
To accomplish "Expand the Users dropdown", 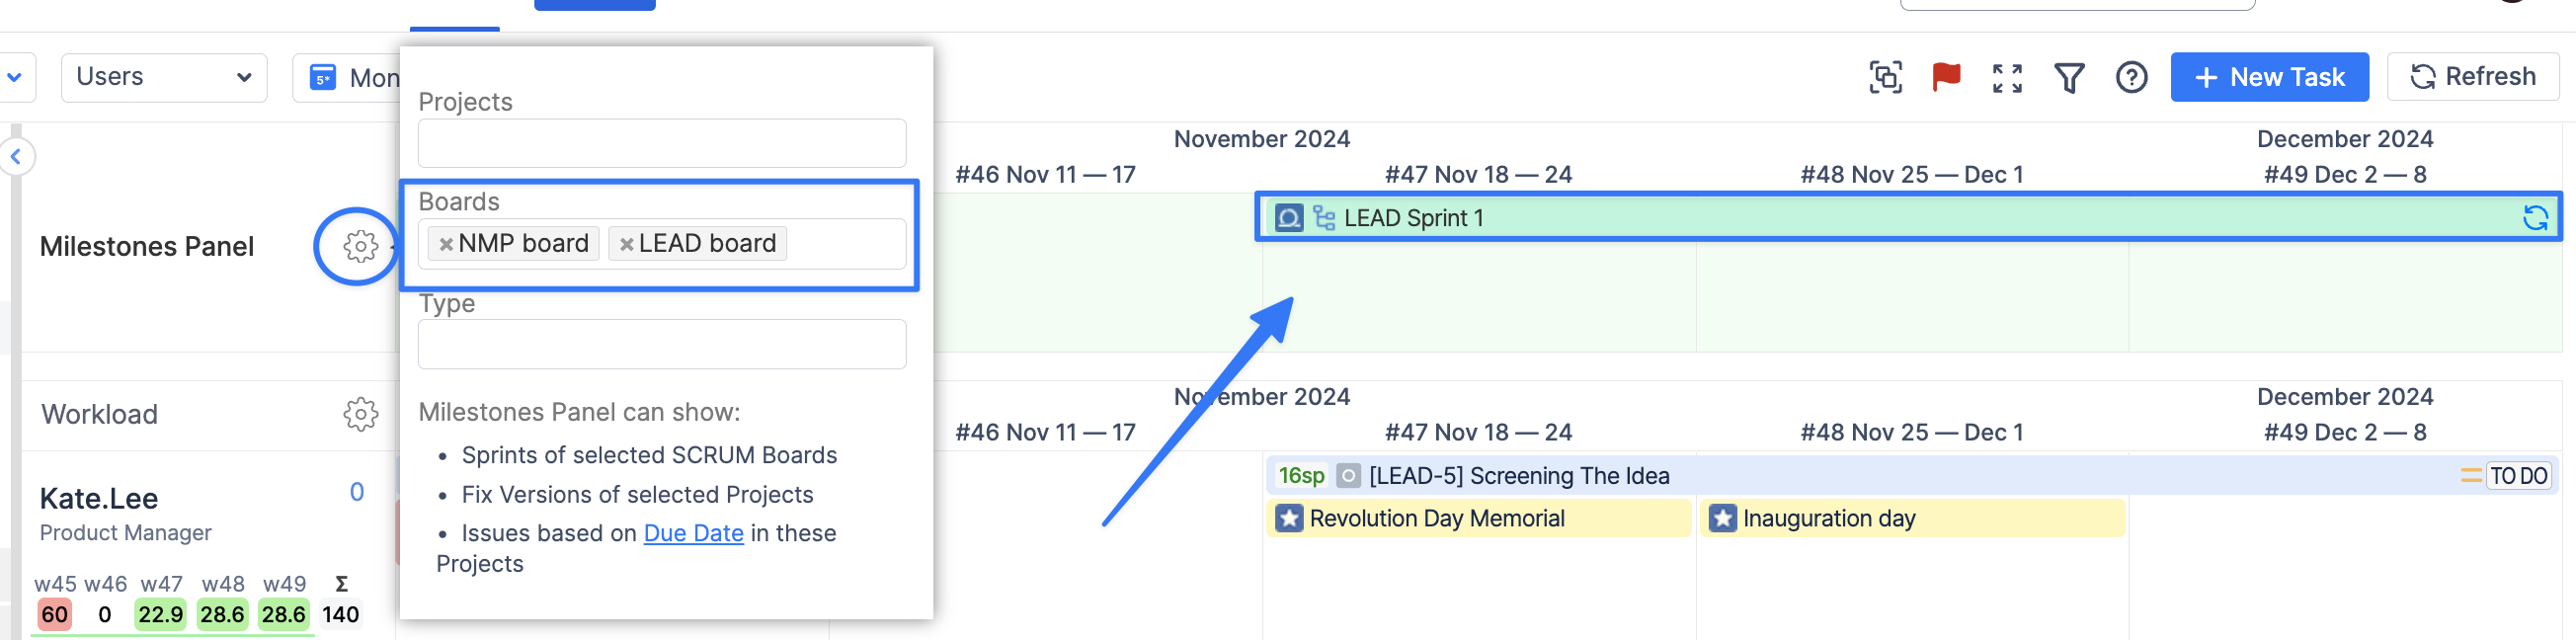I will 164,77.
